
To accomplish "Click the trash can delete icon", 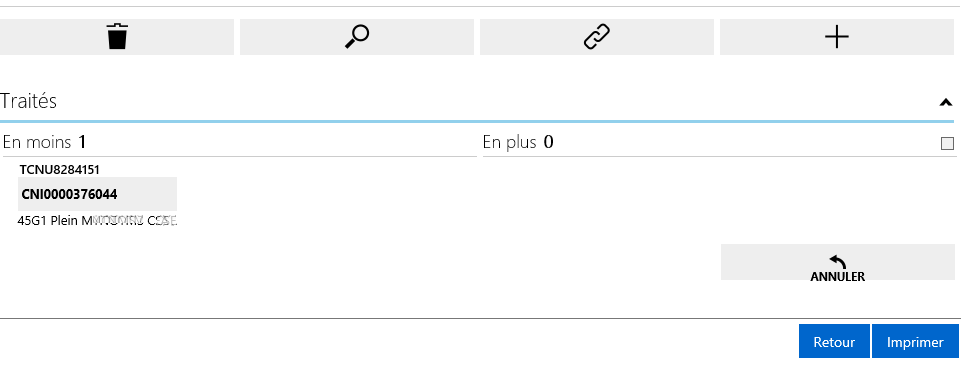I will (x=117, y=37).
